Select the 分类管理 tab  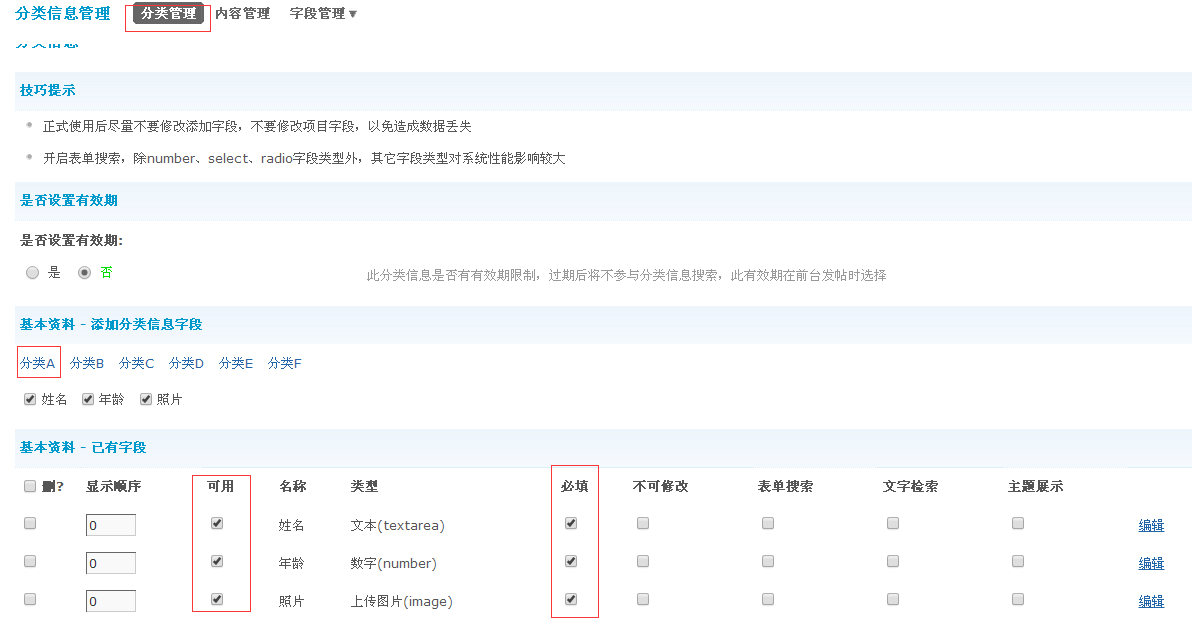pos(166,15)
